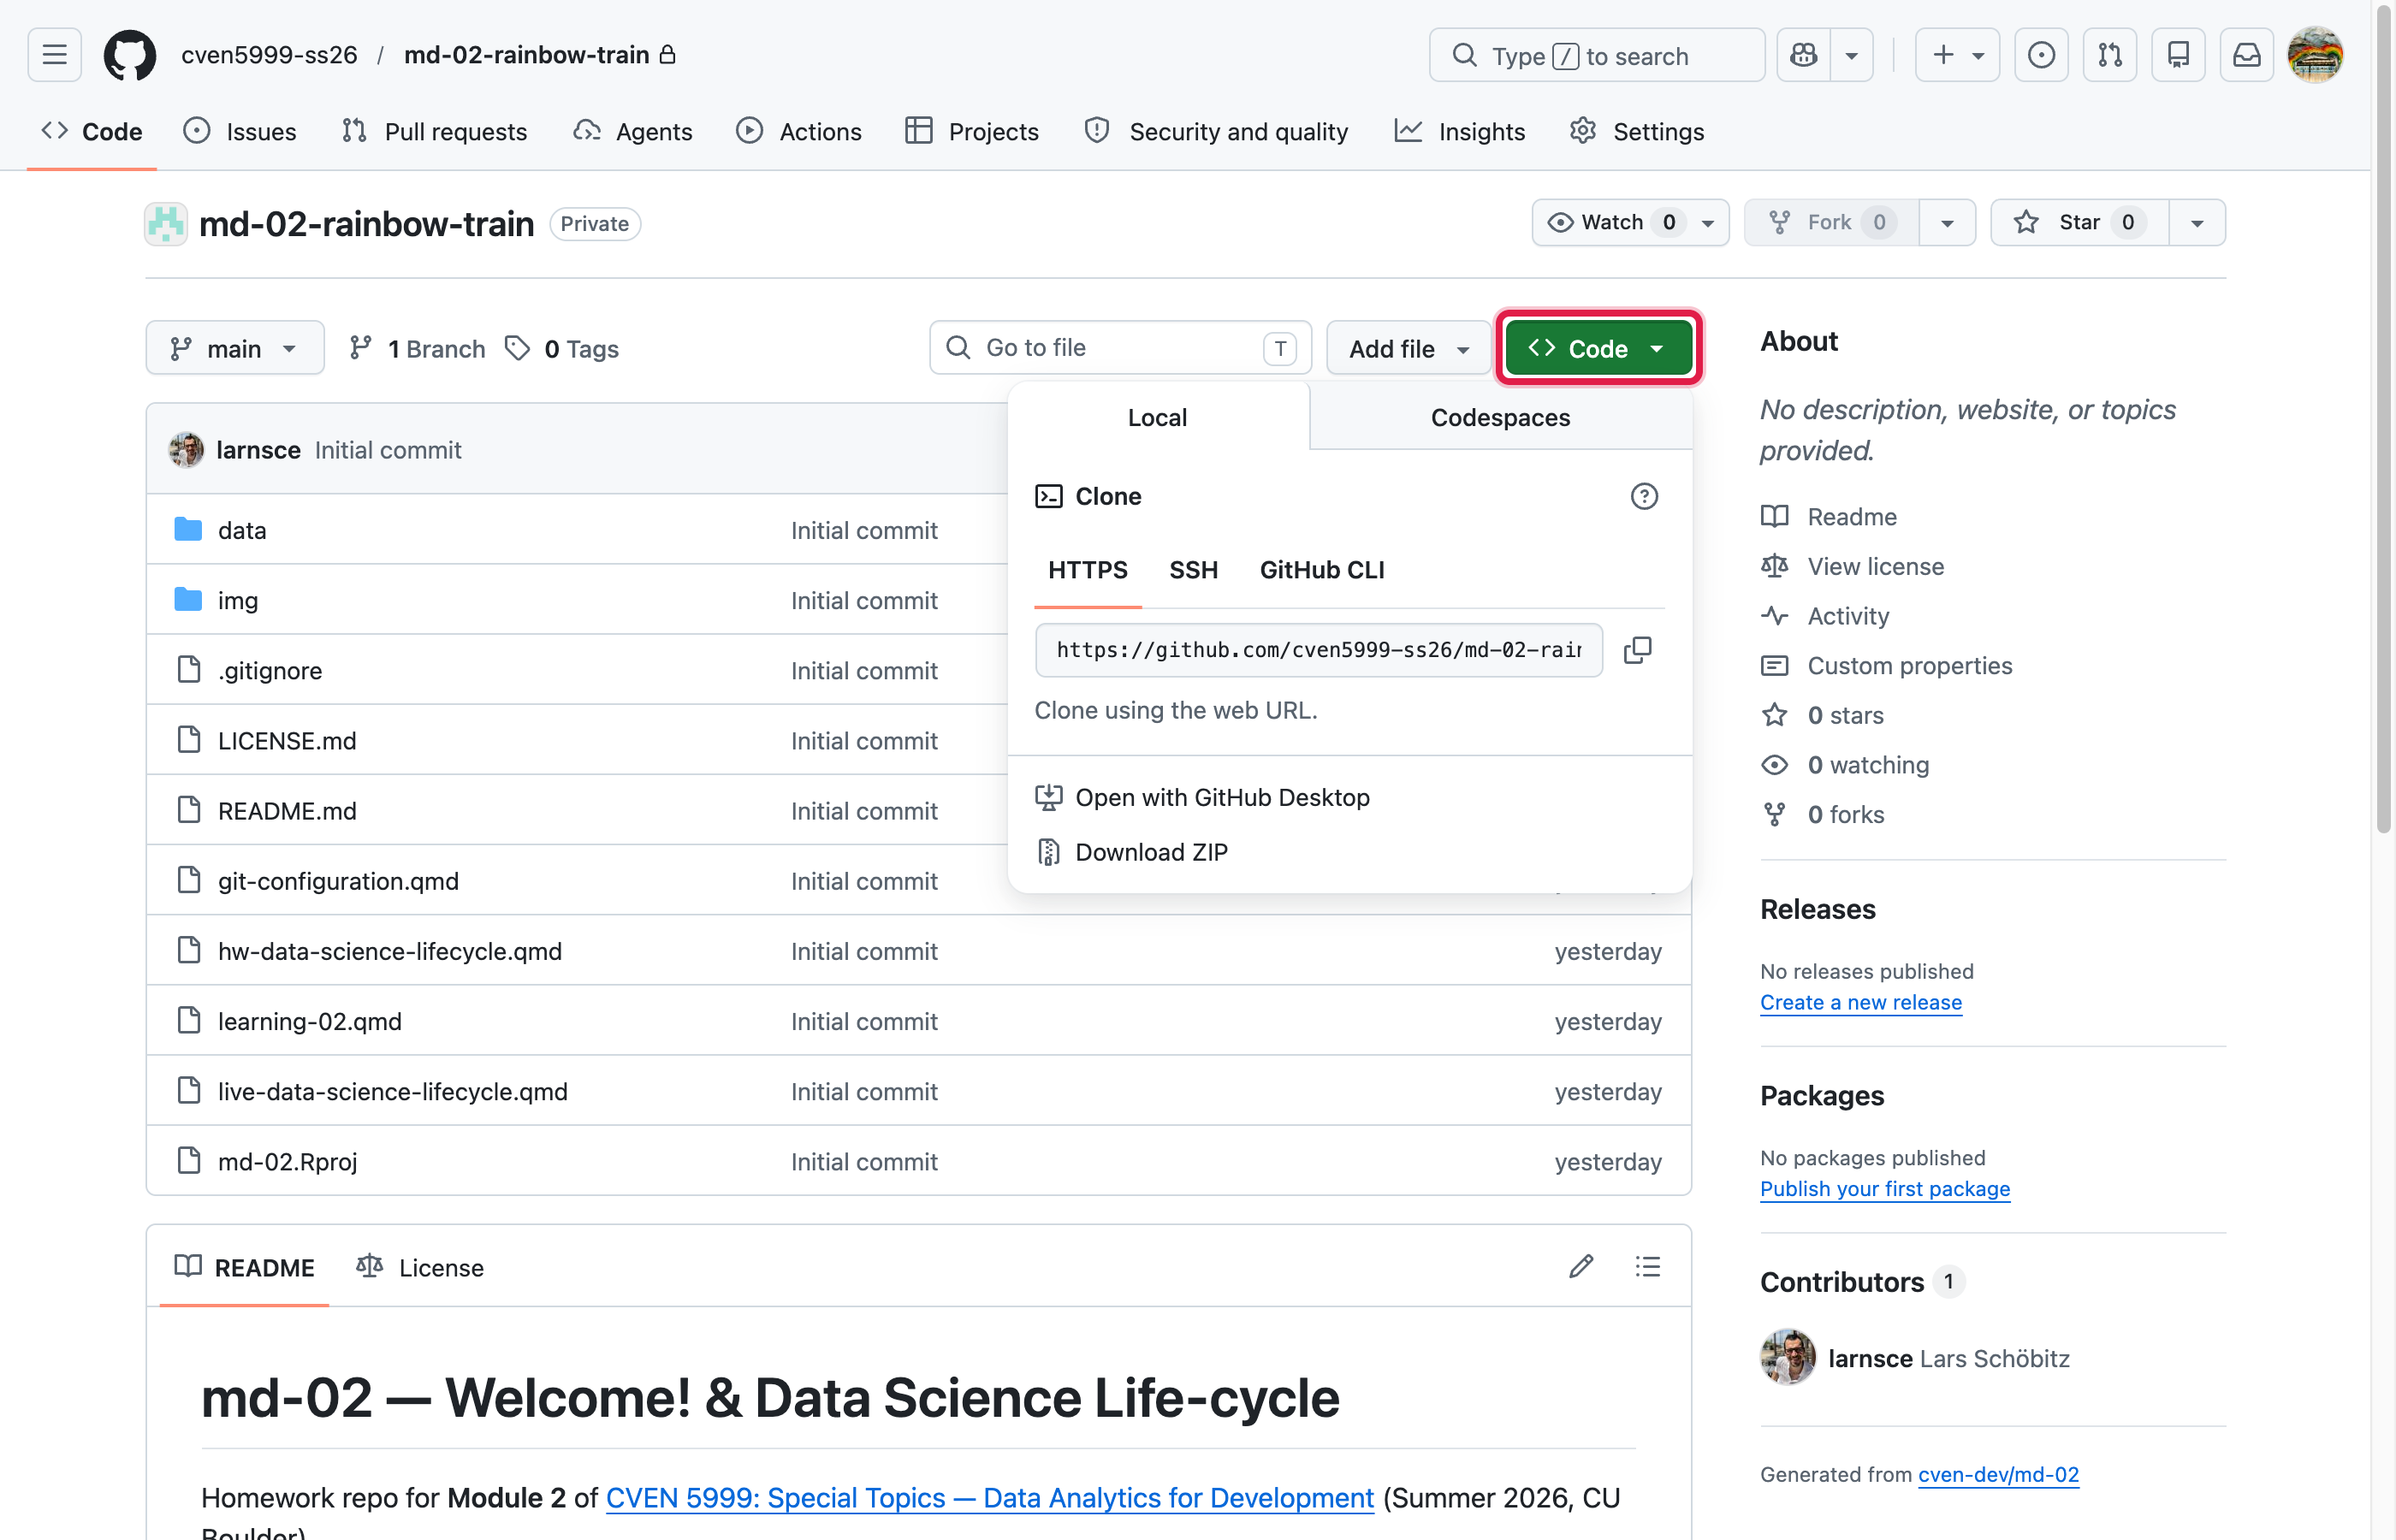Click Create a new release link

pos(1861,1002)
